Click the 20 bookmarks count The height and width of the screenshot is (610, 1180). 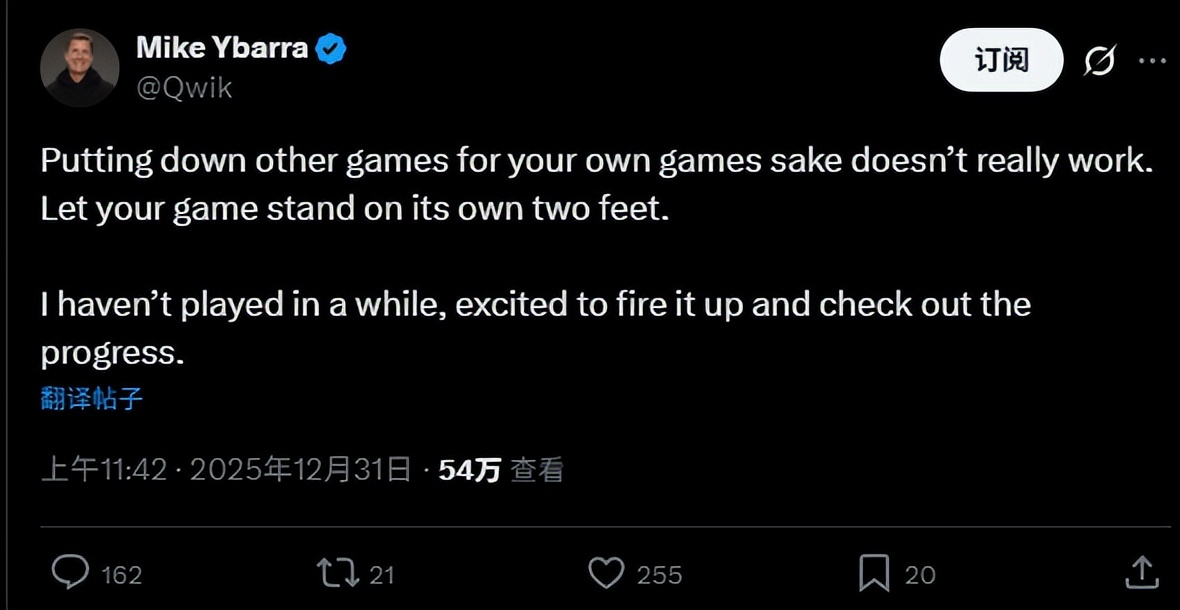(920, 575)
